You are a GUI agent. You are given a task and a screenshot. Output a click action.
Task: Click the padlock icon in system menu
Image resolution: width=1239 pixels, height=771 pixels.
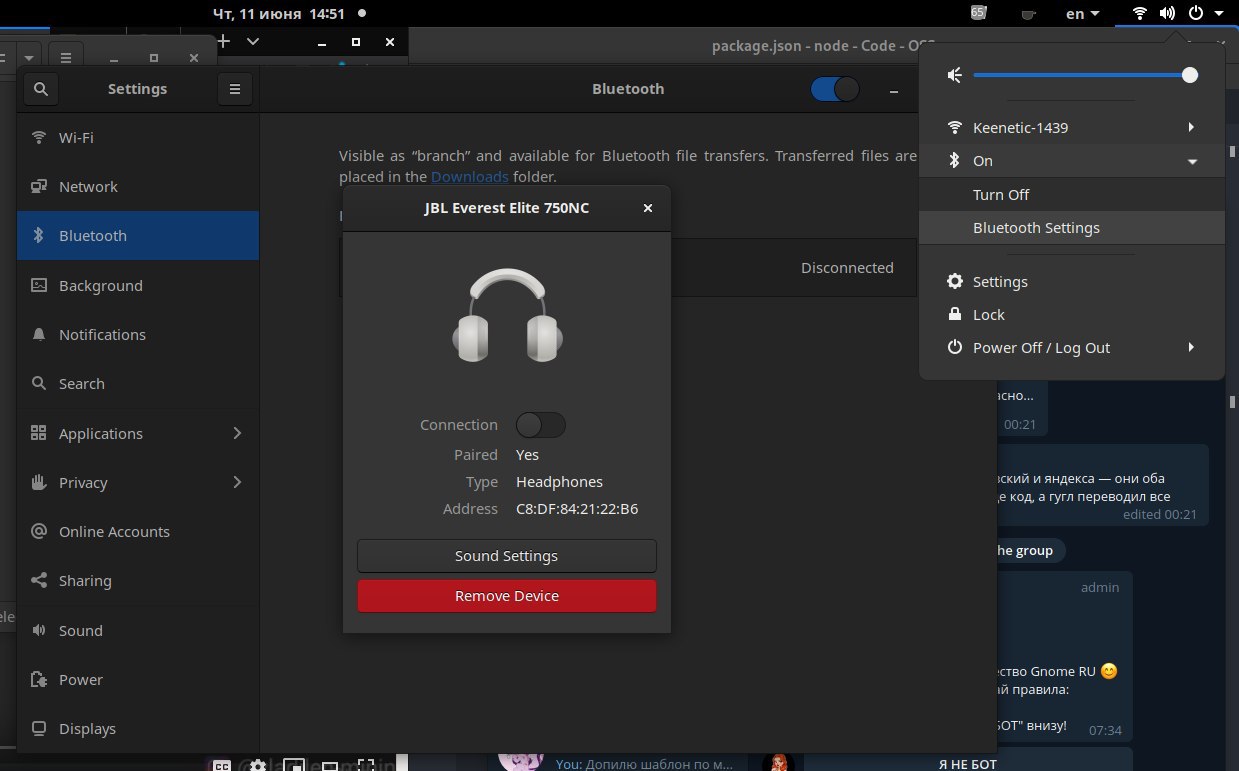pyautogui.click(x=955, y=314)
